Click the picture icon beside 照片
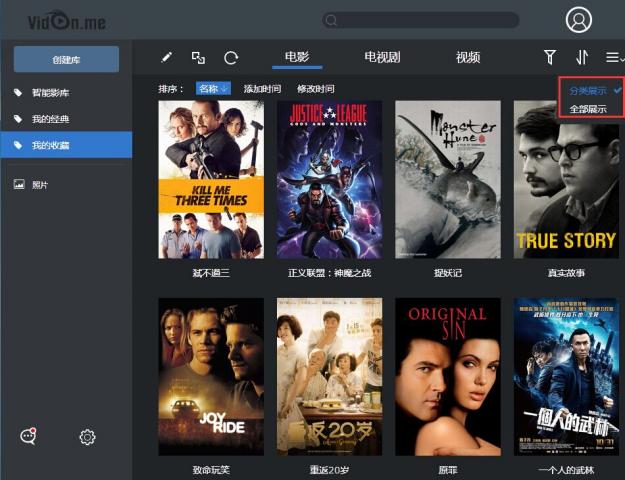 [x=19, y=184]
